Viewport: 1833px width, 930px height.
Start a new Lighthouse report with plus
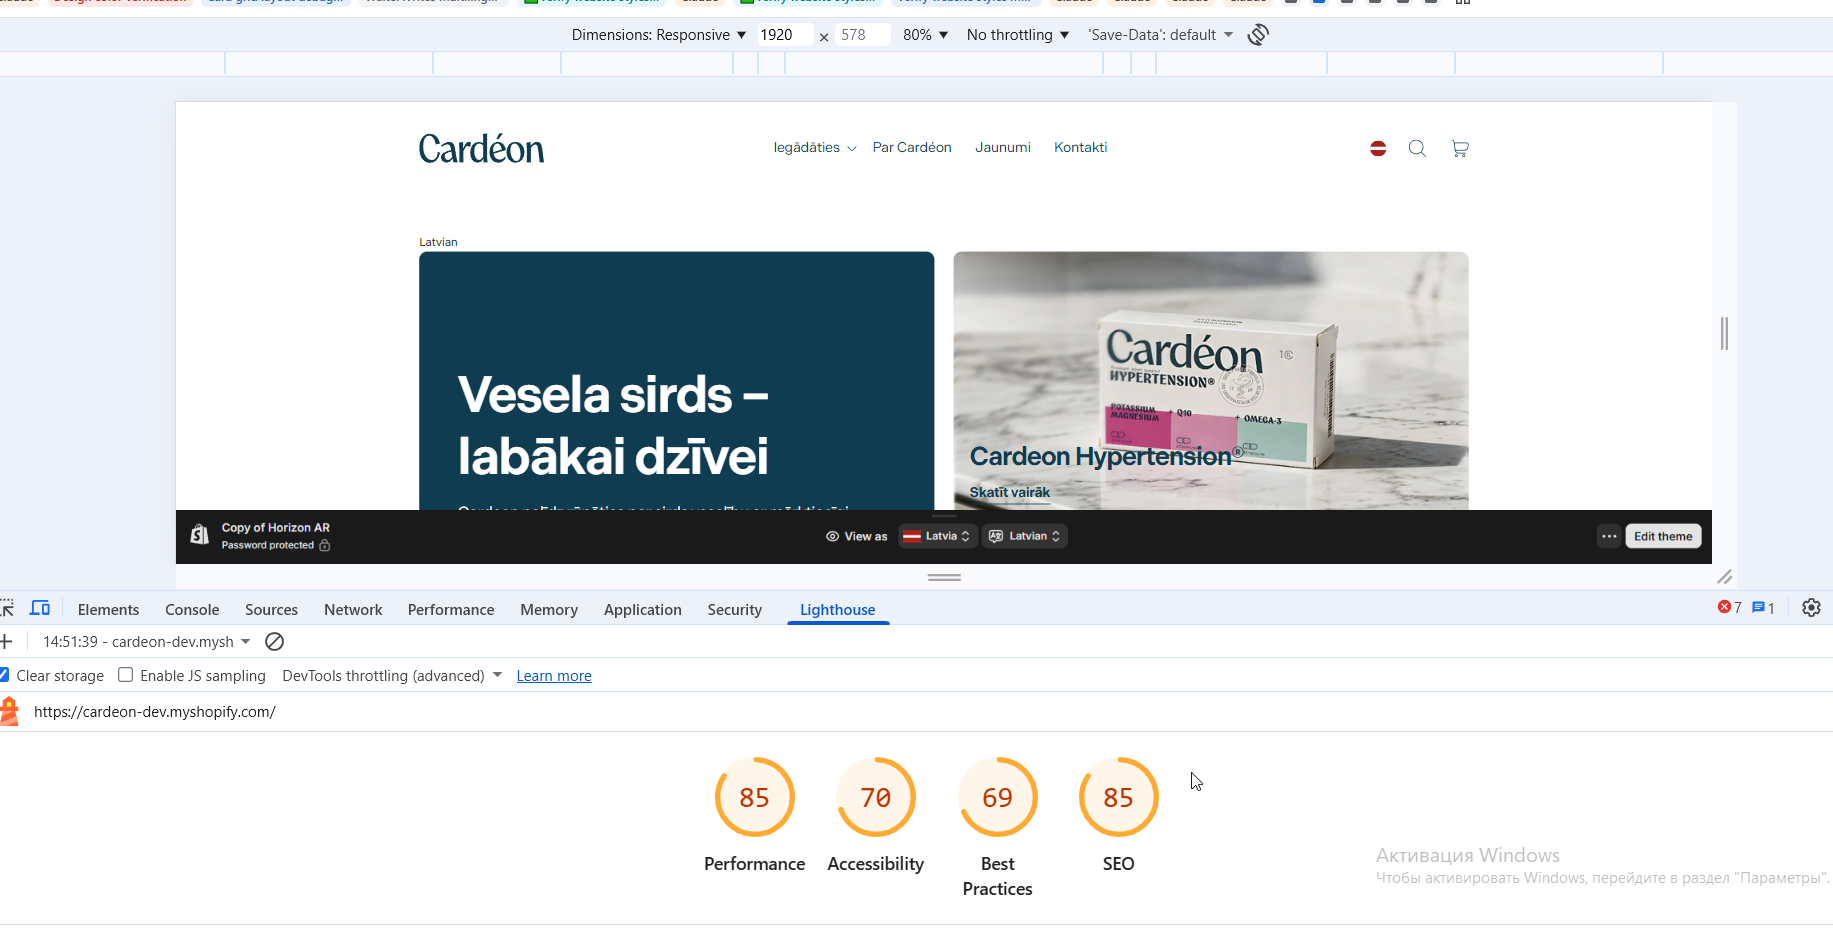6,641
